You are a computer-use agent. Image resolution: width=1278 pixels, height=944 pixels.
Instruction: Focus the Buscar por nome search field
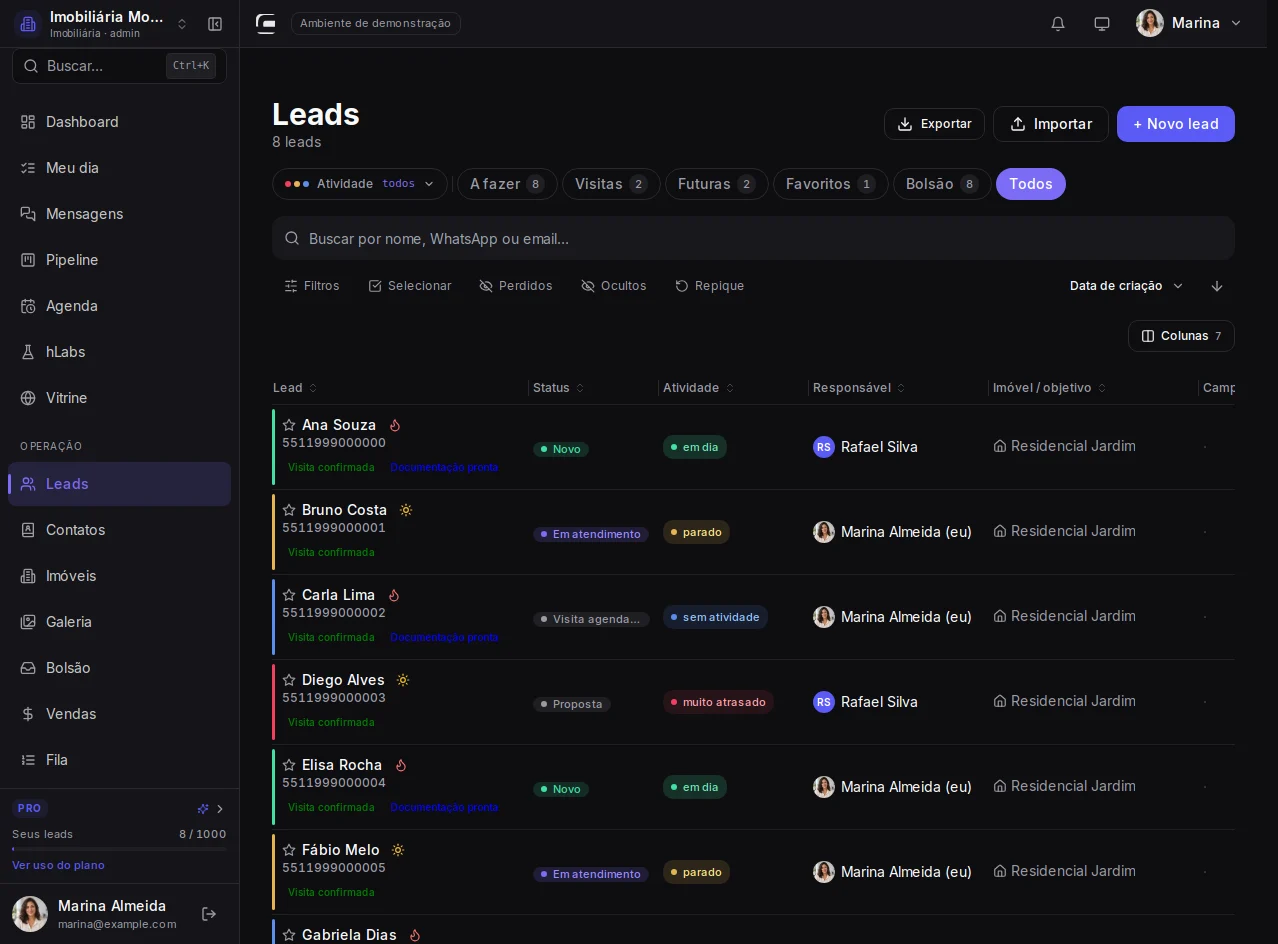click(753, 239)
